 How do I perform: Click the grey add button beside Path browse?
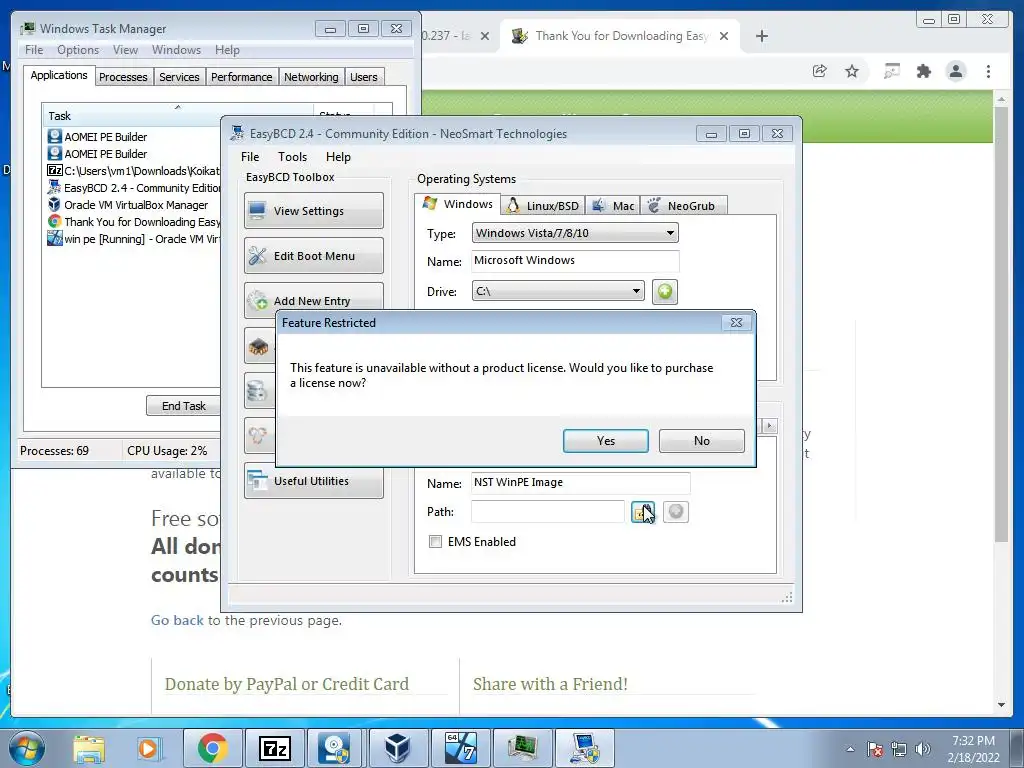pos(676,512)
